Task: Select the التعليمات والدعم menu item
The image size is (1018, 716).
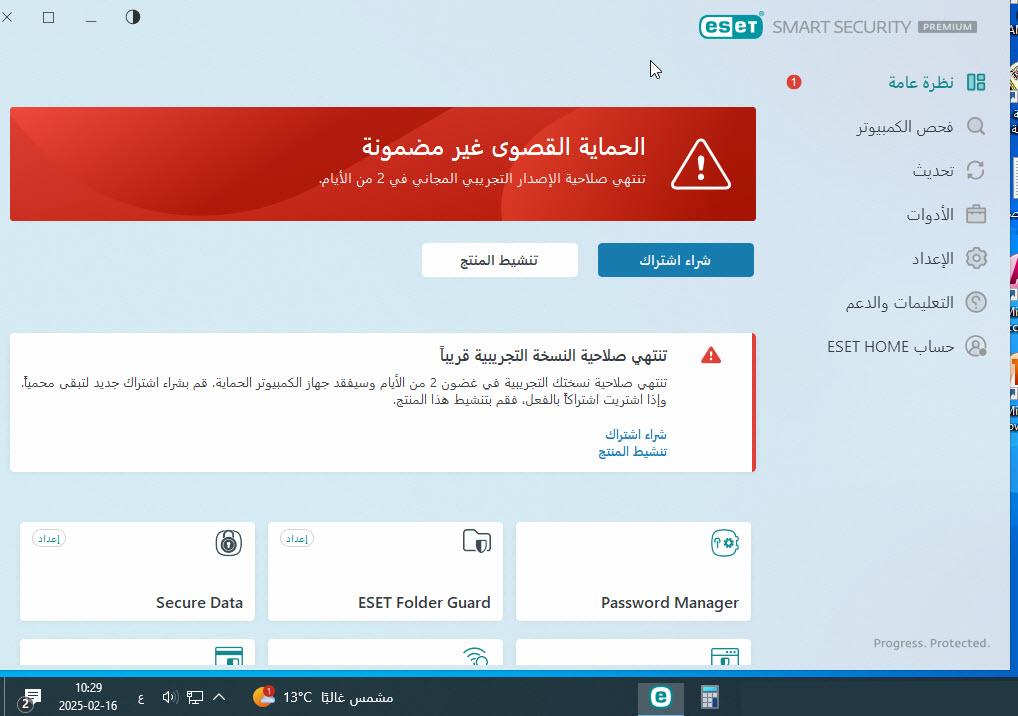Action: [x=899, y=302]
